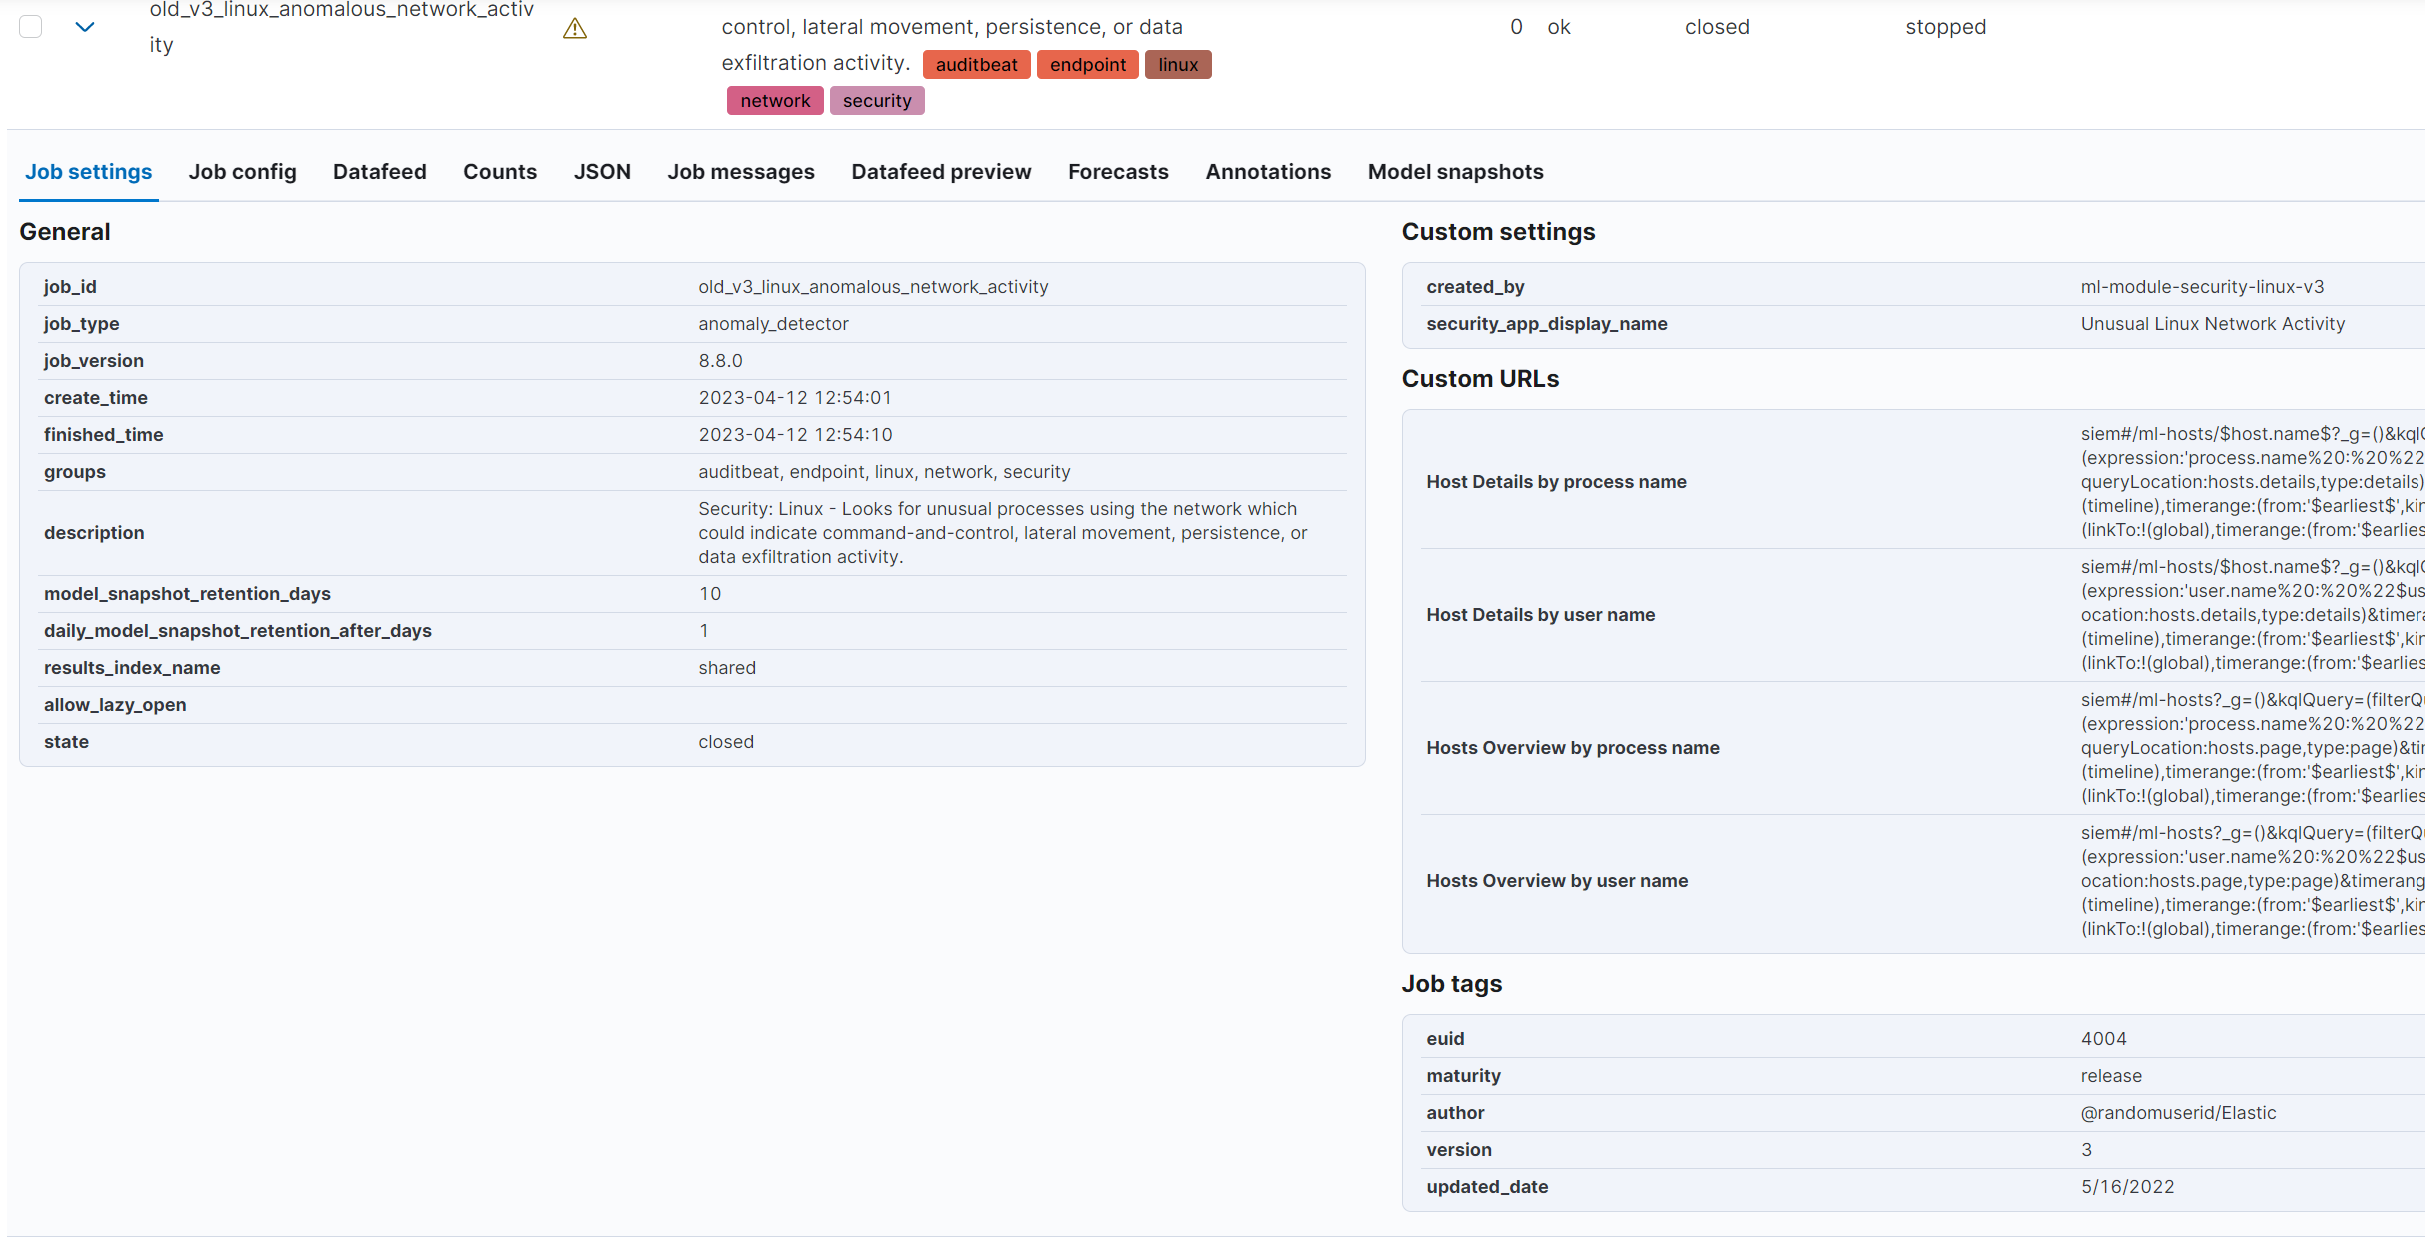View the JSON tab
The width and height of the screenshot is (2425, 1239).
click(x=602, y=172)
